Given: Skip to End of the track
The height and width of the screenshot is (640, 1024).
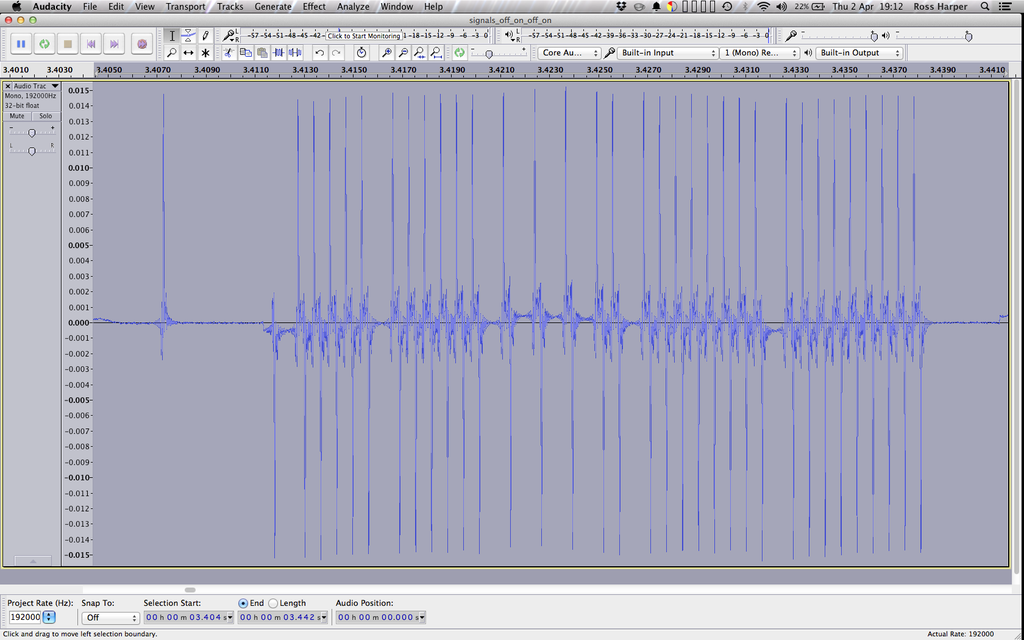Looking at the screenshot, I should pyautogui.click(x=114, y=44).
